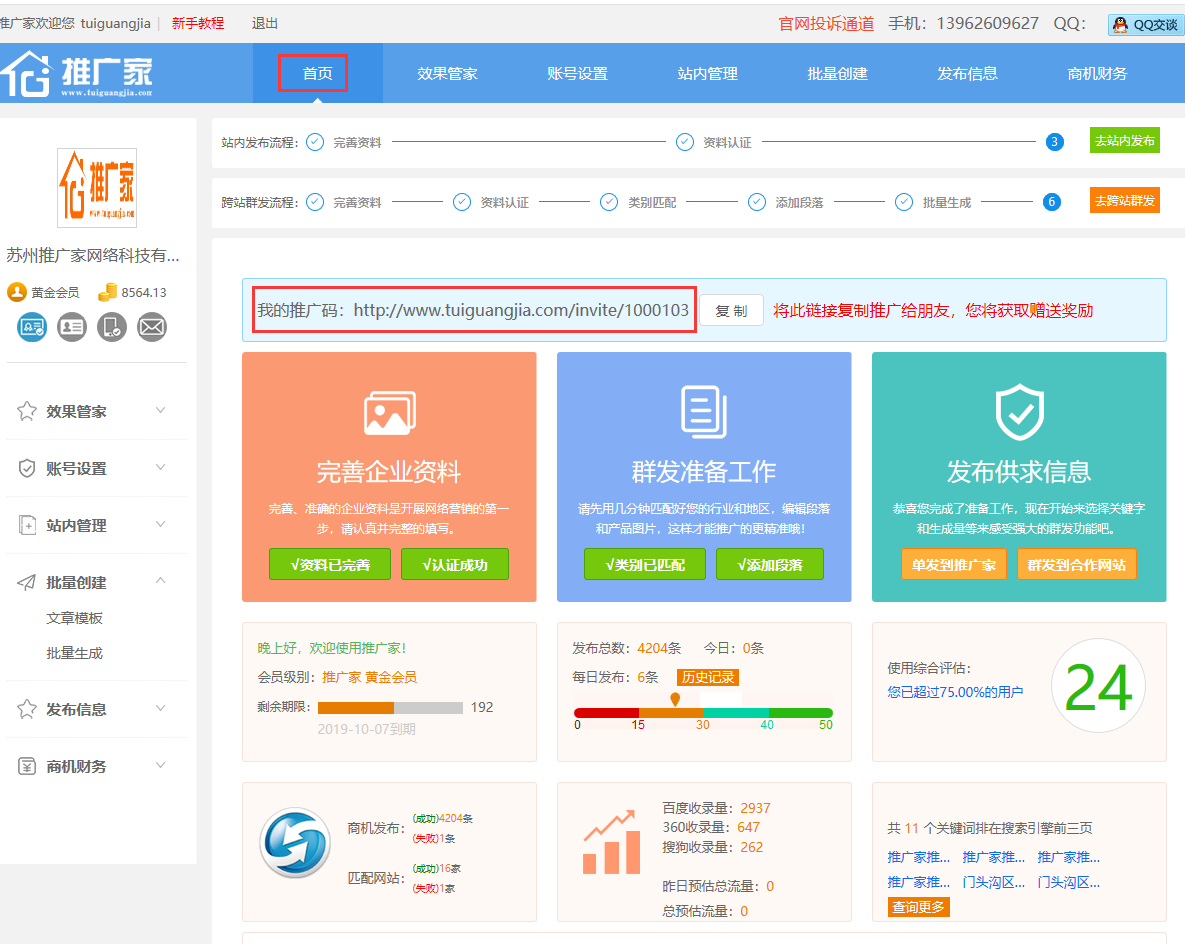Click the blue sync arrows globe icon
Viewport: 1185px width, 944px height.
[295, 843]
